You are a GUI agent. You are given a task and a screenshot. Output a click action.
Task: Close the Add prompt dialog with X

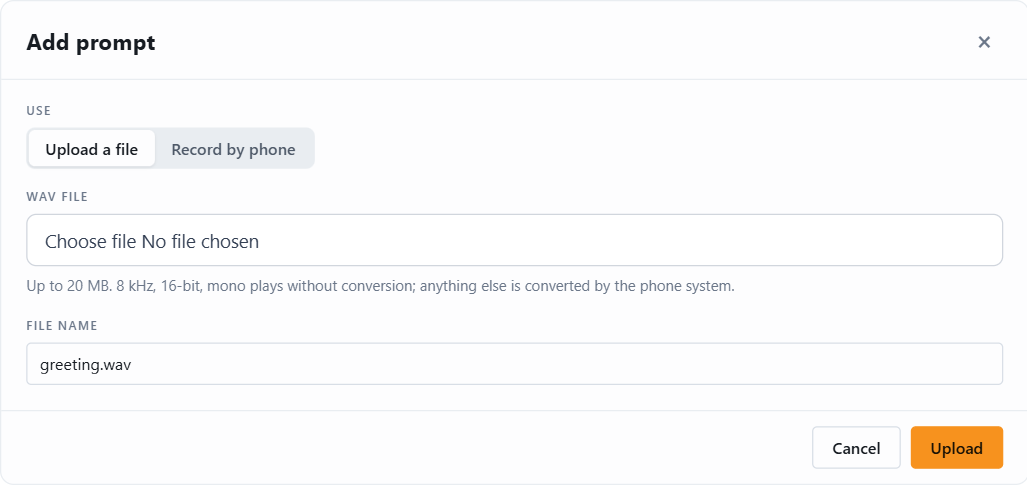[x=984, y=43]
